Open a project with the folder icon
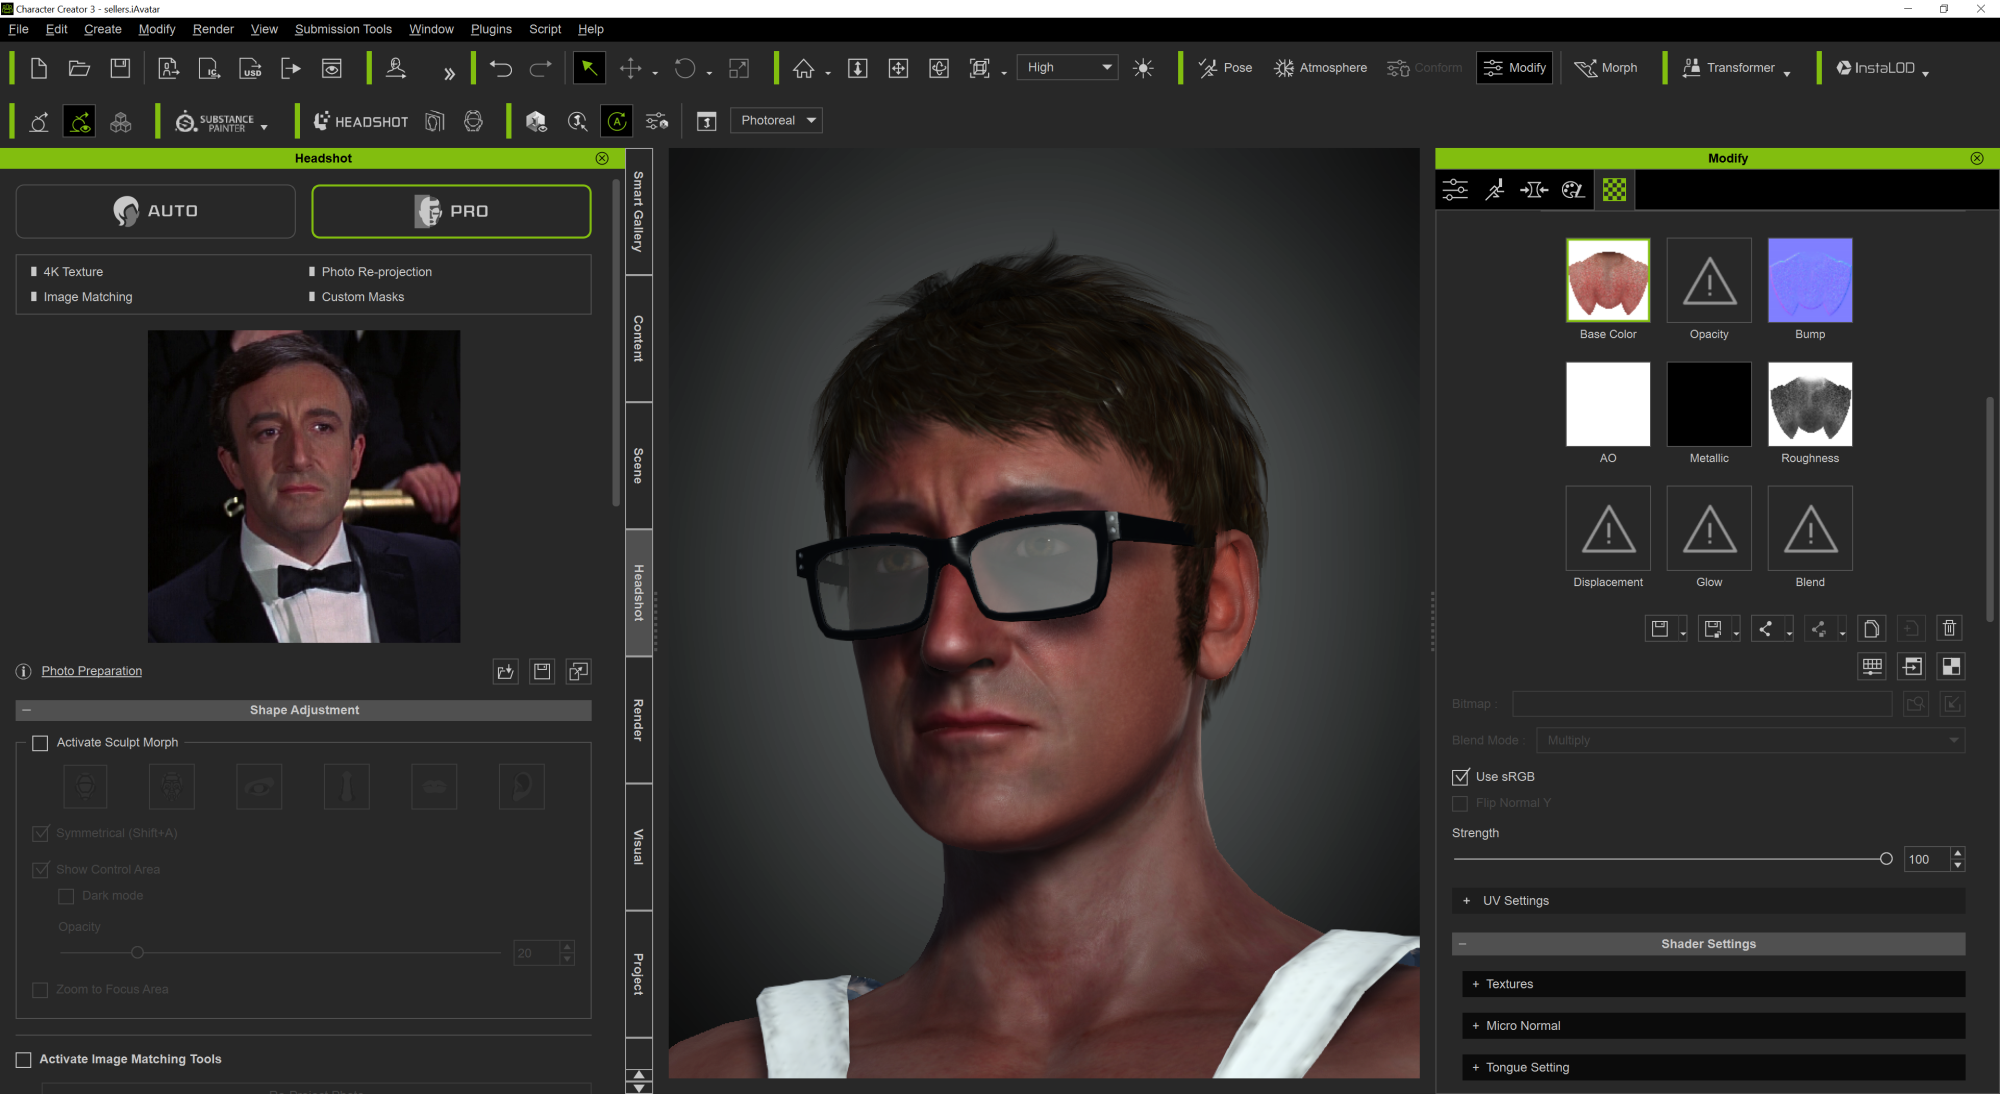 pyautogui.click(x=79, y=68)
